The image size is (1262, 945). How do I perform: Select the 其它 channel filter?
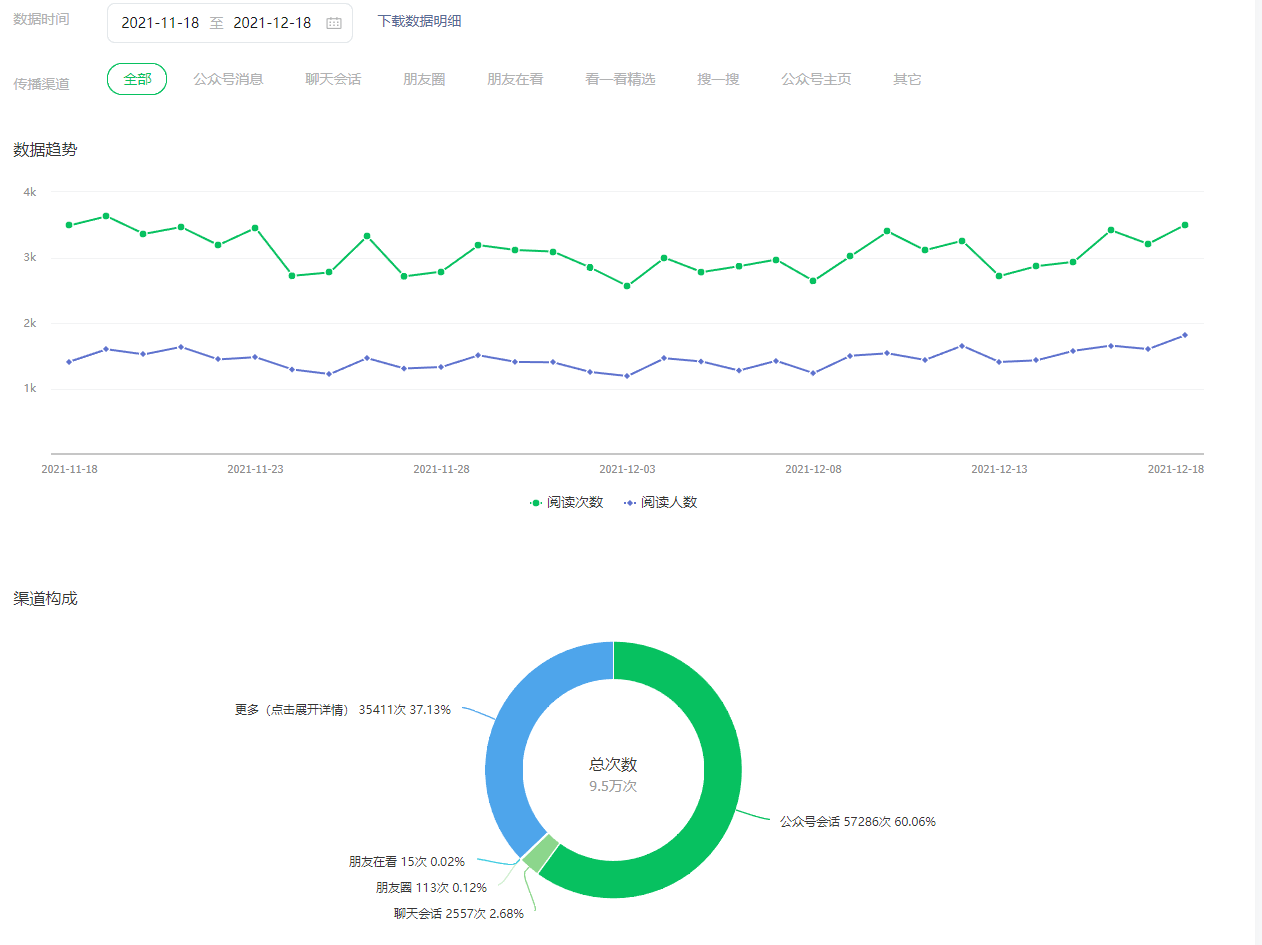(907, 79)
